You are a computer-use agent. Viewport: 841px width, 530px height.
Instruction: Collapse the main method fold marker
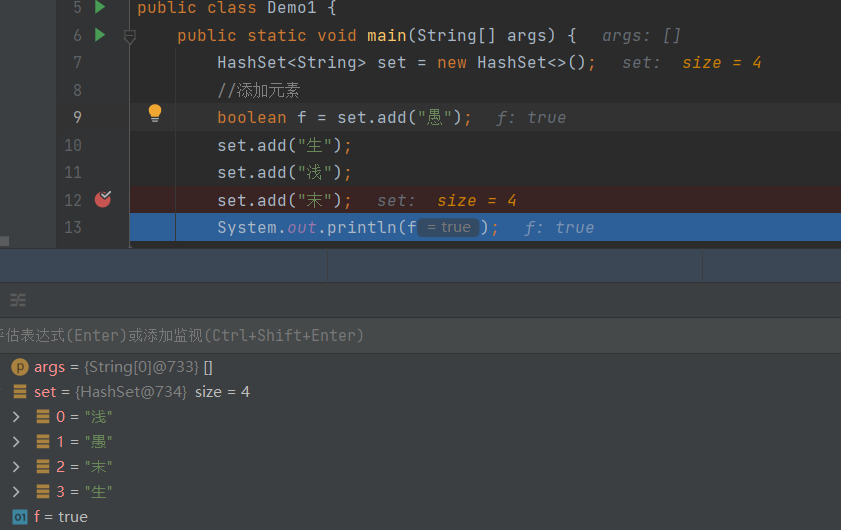129,36
